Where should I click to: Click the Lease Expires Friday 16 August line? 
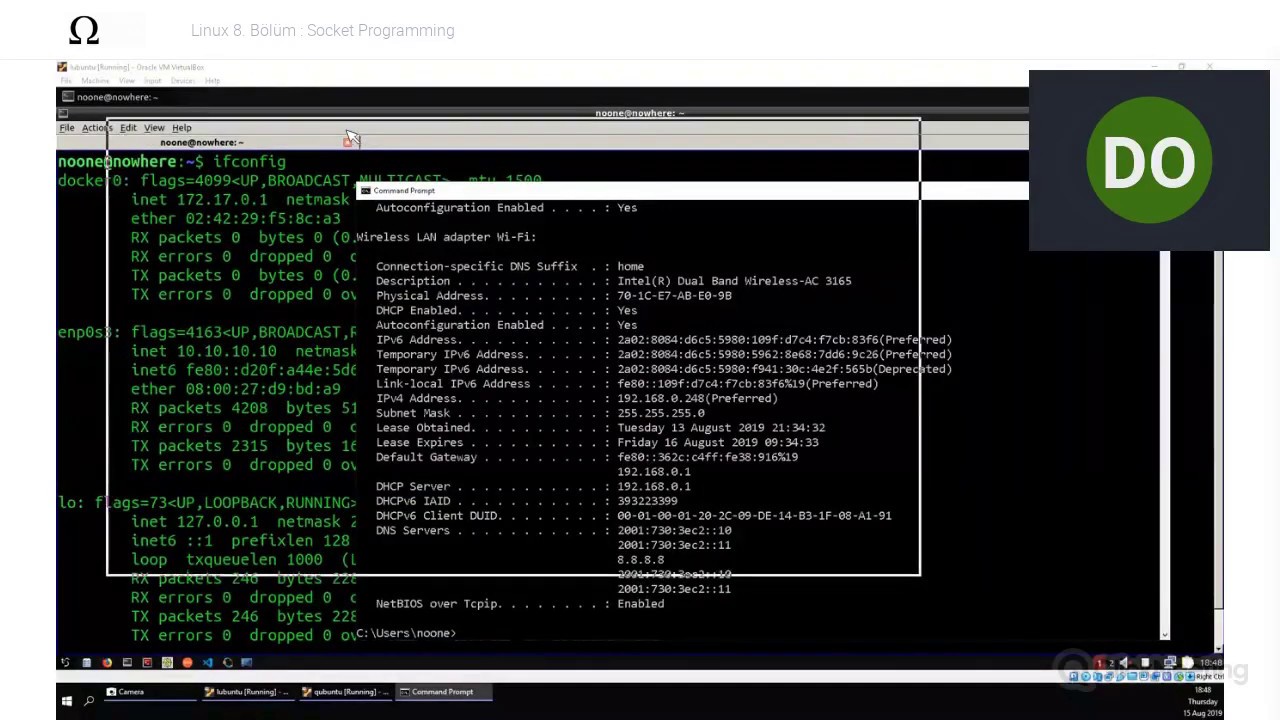[597, 442]
